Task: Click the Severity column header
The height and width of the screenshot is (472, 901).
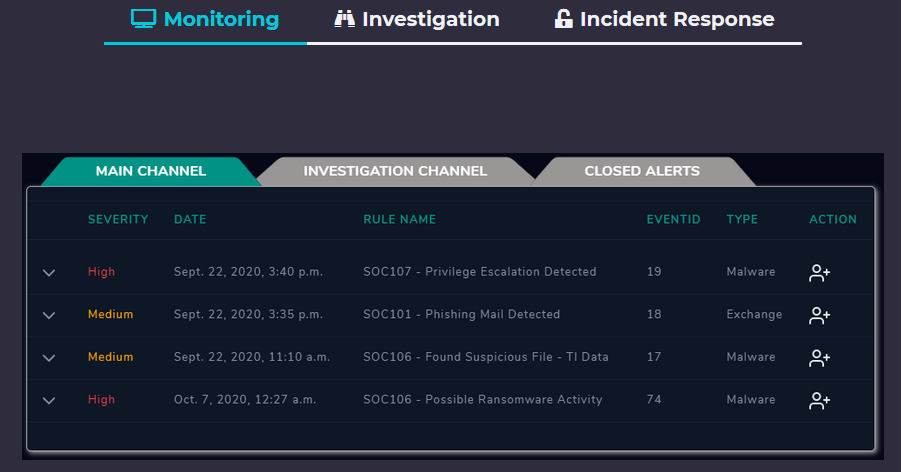Action: 118,220
